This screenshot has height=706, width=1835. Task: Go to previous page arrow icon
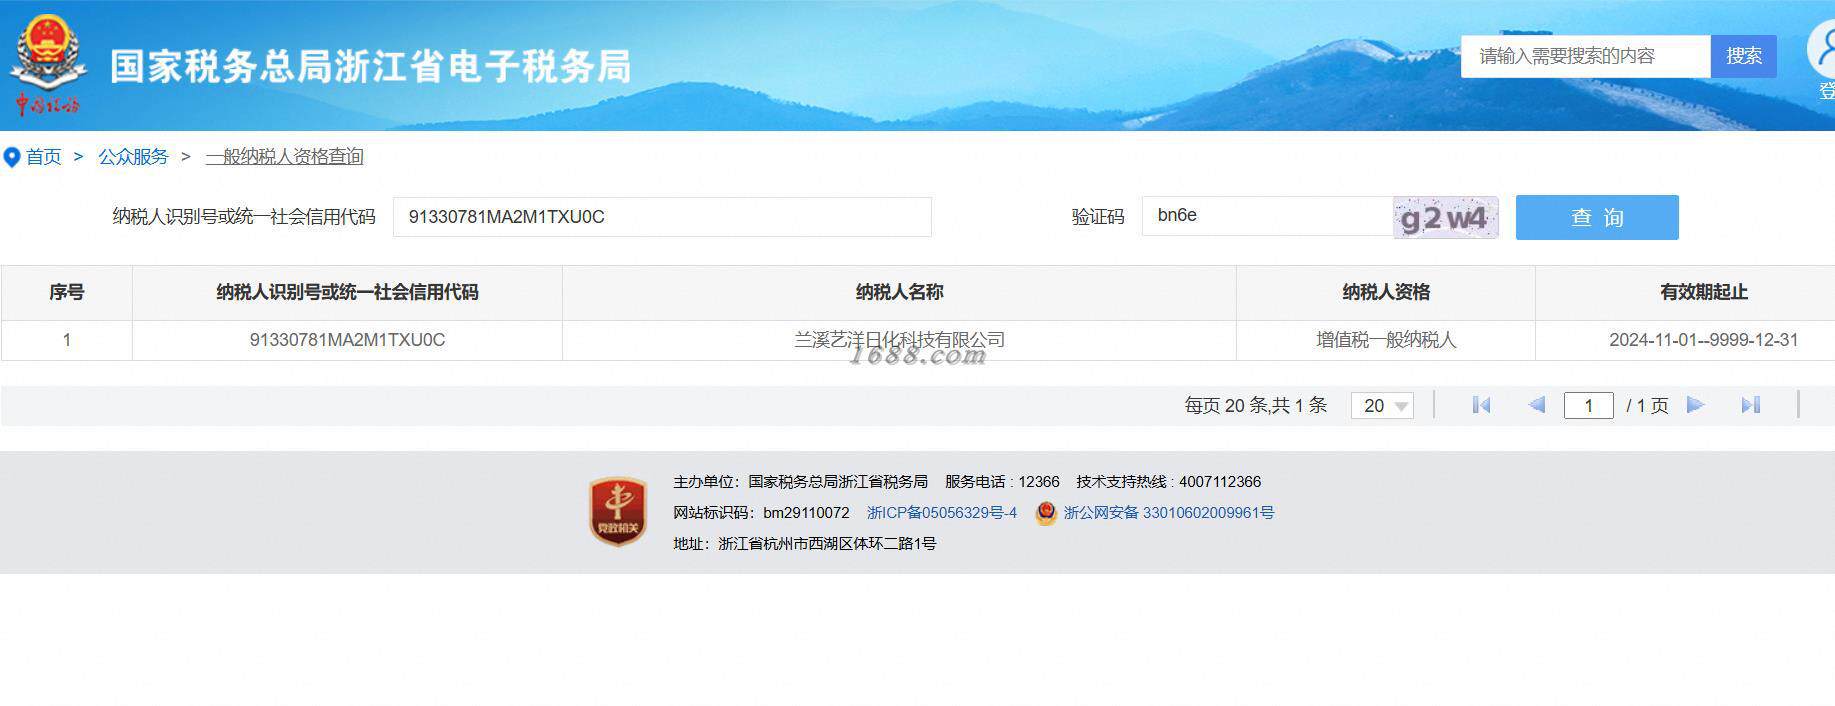click(x=1537, y=405)
